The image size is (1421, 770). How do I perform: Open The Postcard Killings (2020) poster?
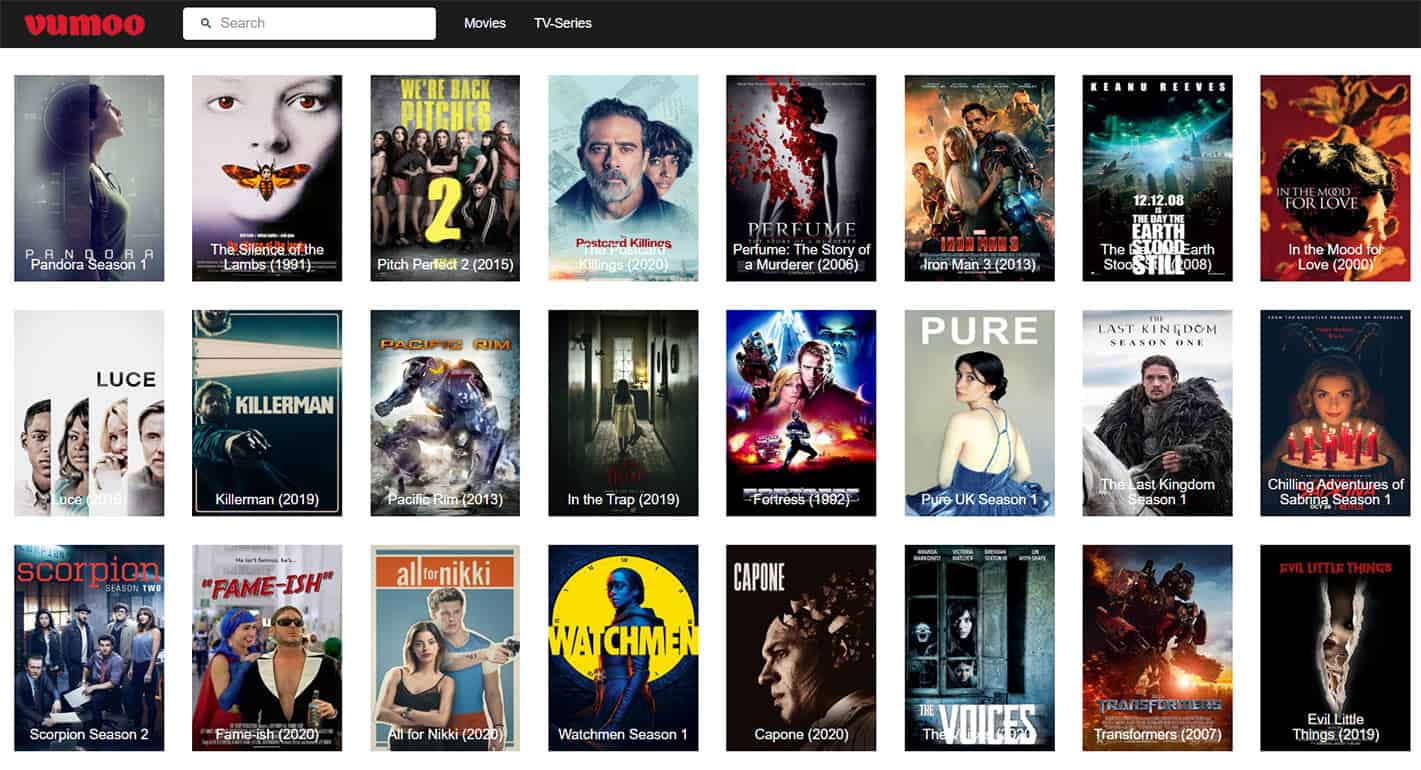pos(623,178)
